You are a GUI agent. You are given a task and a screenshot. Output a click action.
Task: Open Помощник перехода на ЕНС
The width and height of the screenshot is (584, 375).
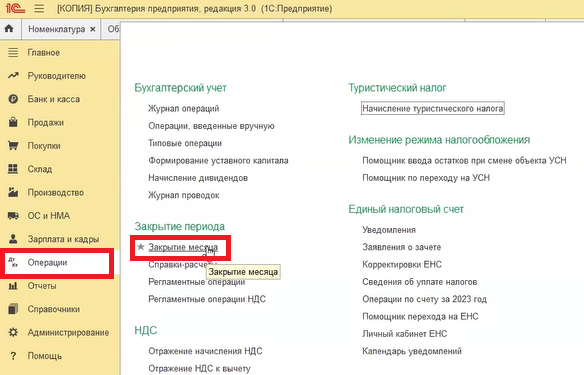click(420, 317)
